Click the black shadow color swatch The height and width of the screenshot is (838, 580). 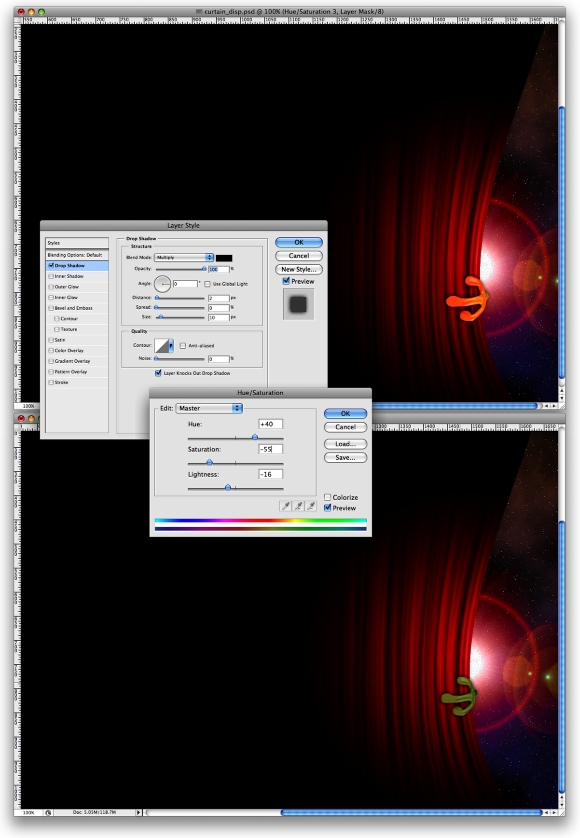[x=224, y=258]
